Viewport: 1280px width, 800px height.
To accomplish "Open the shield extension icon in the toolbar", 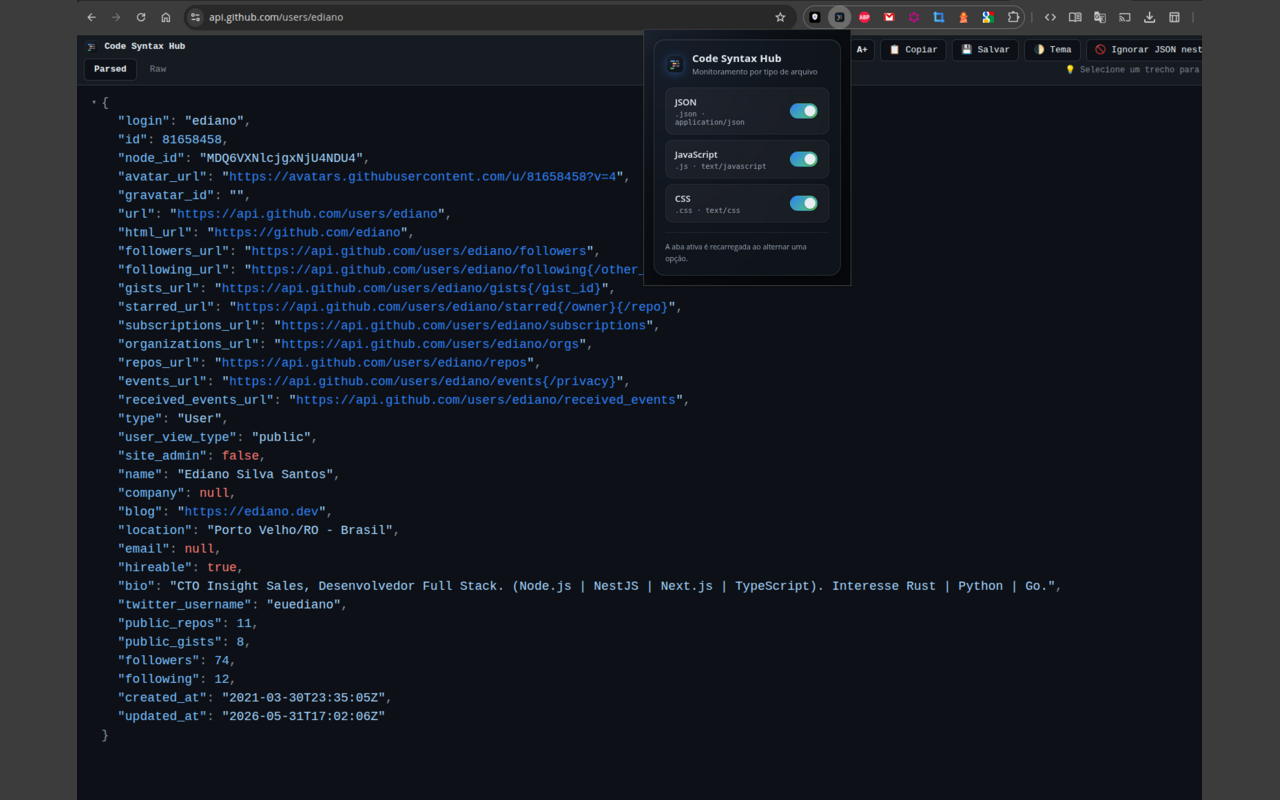I will [815, 17].
